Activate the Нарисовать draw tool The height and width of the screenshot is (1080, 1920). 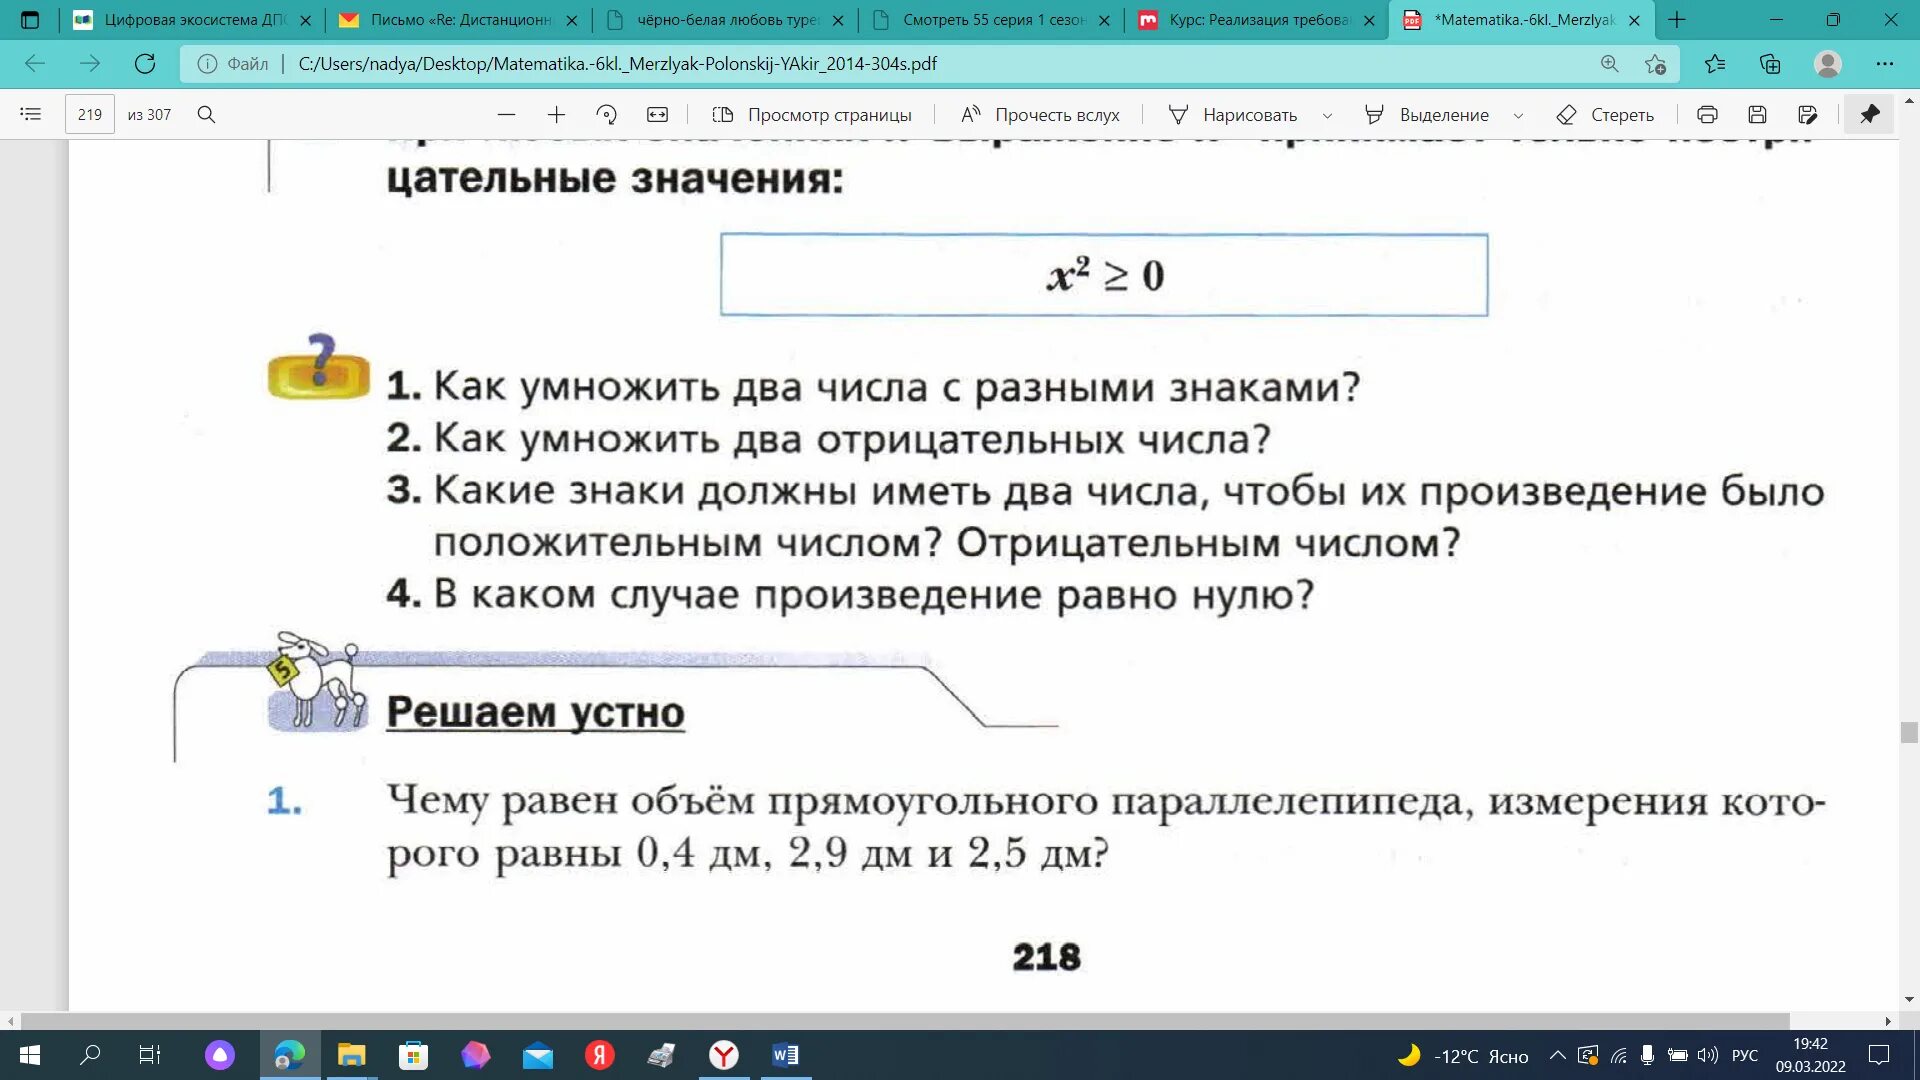pyautogui.click(x=1233, y=115)
